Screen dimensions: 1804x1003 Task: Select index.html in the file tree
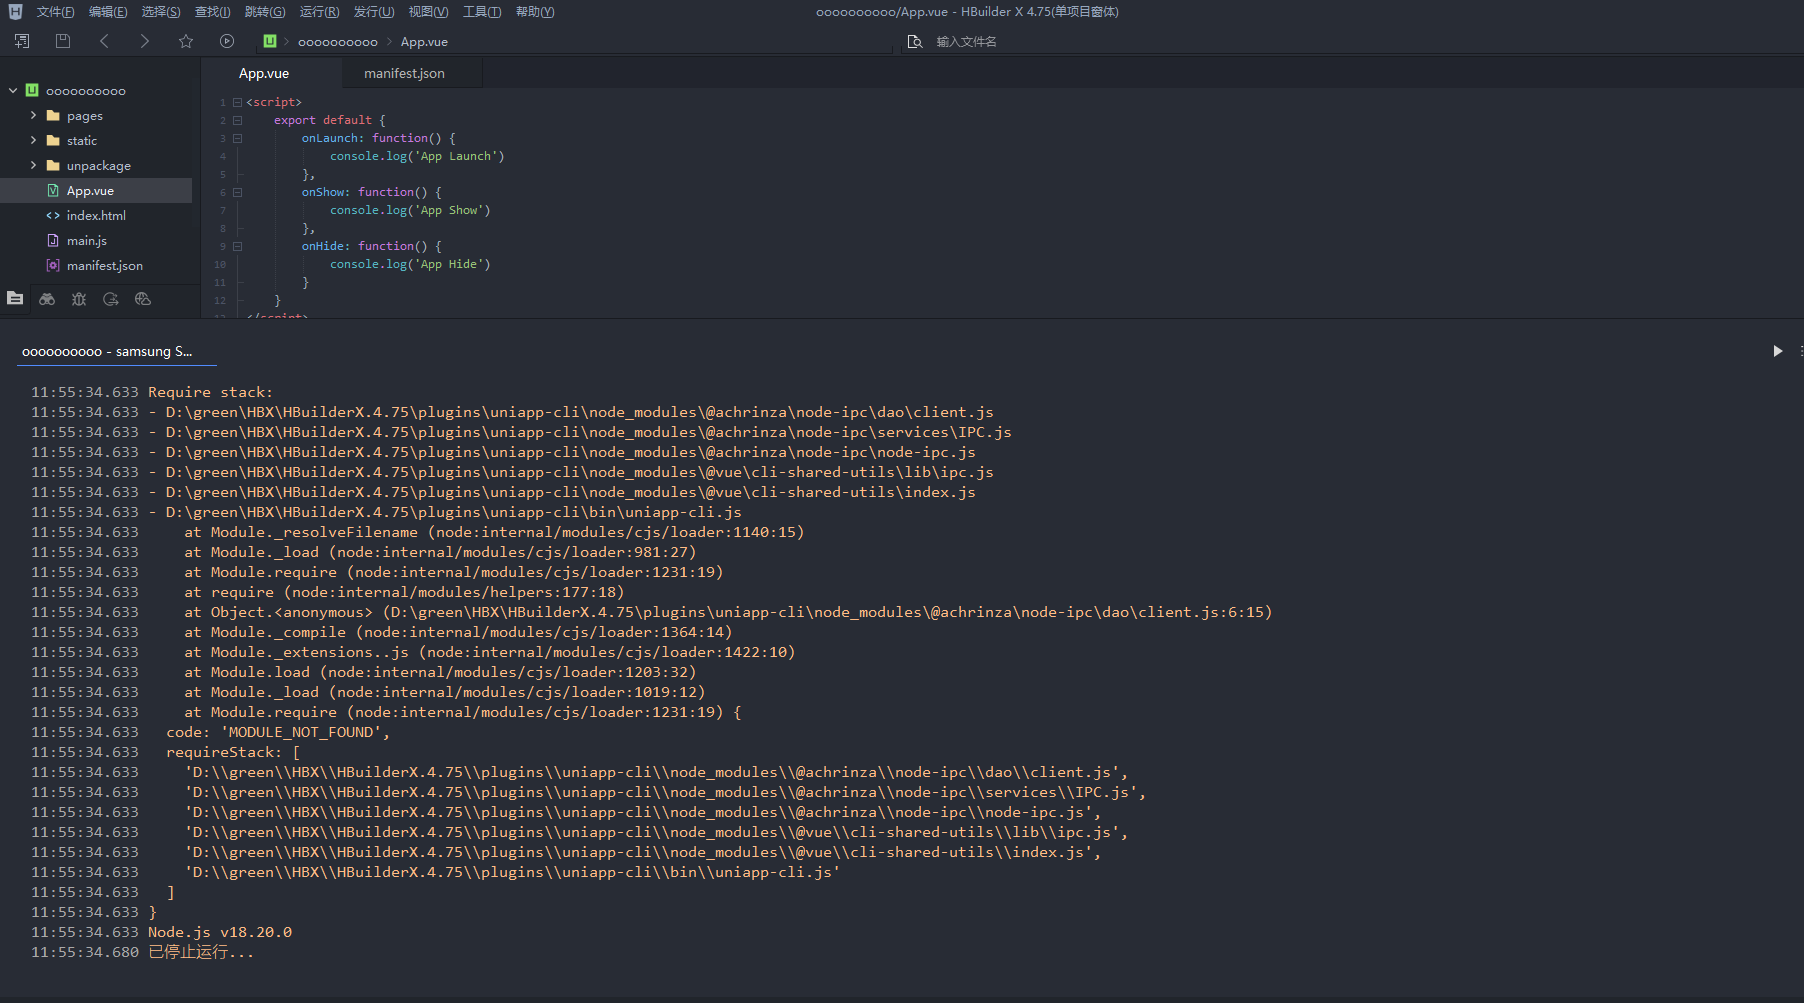[x=96, y=215]
